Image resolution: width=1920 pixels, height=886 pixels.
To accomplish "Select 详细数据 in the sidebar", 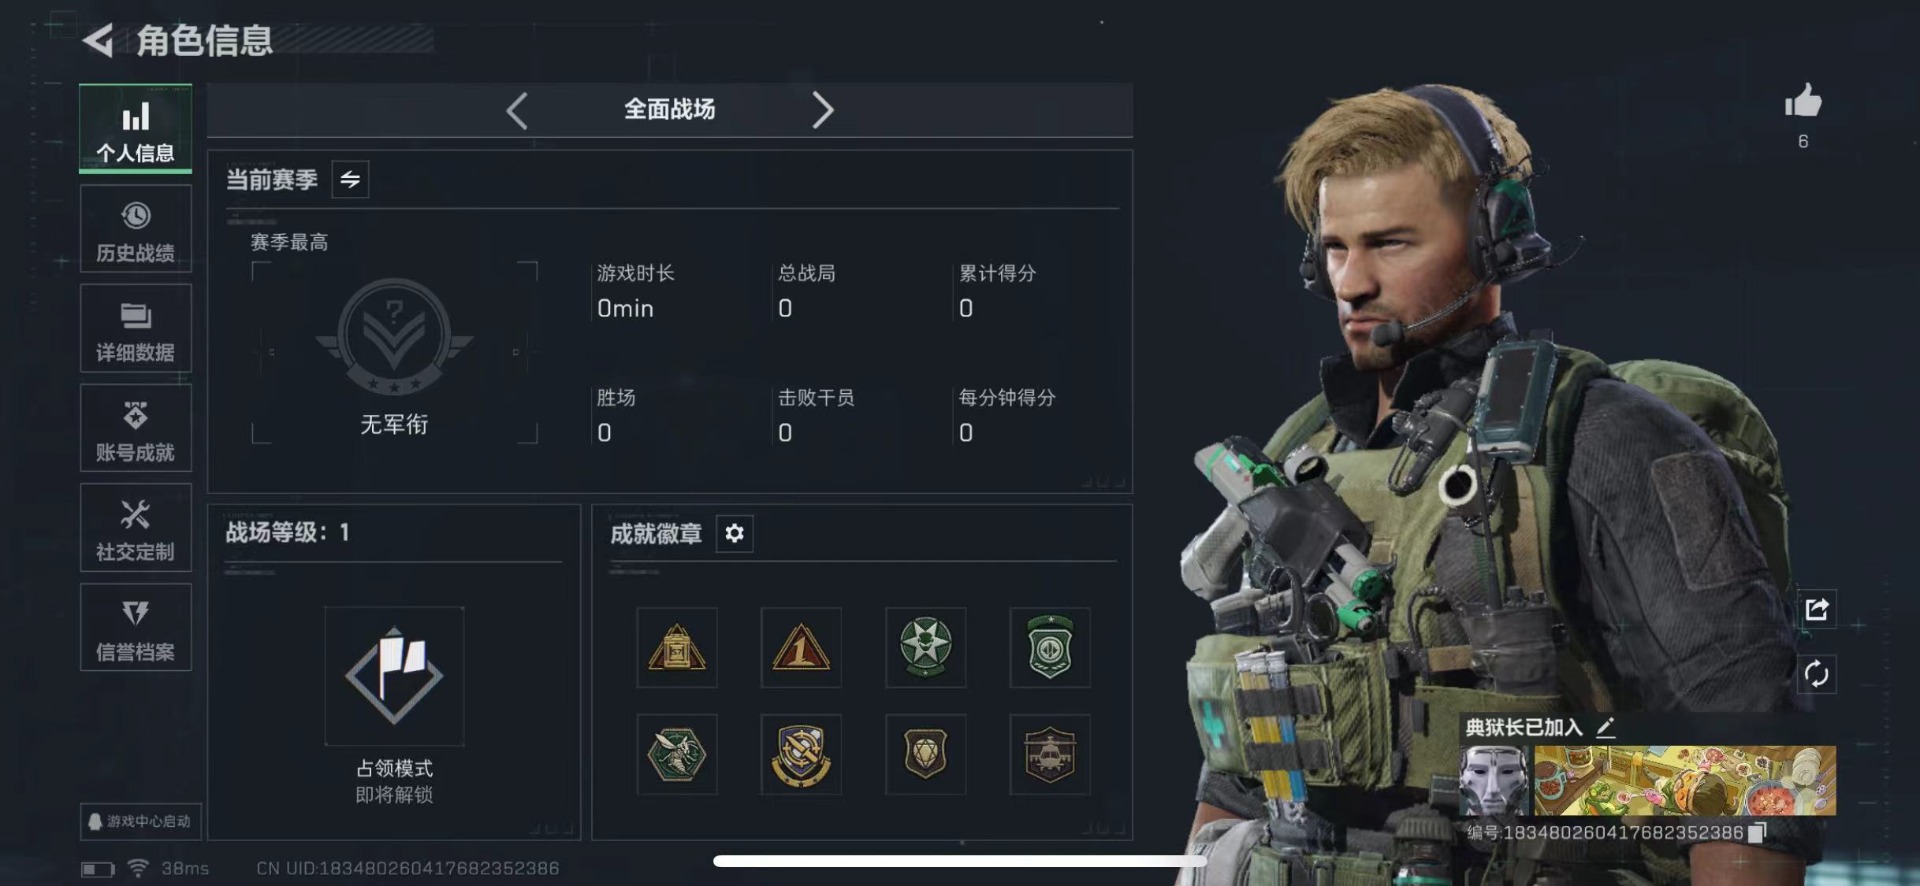I will click(x=135, y=329).
